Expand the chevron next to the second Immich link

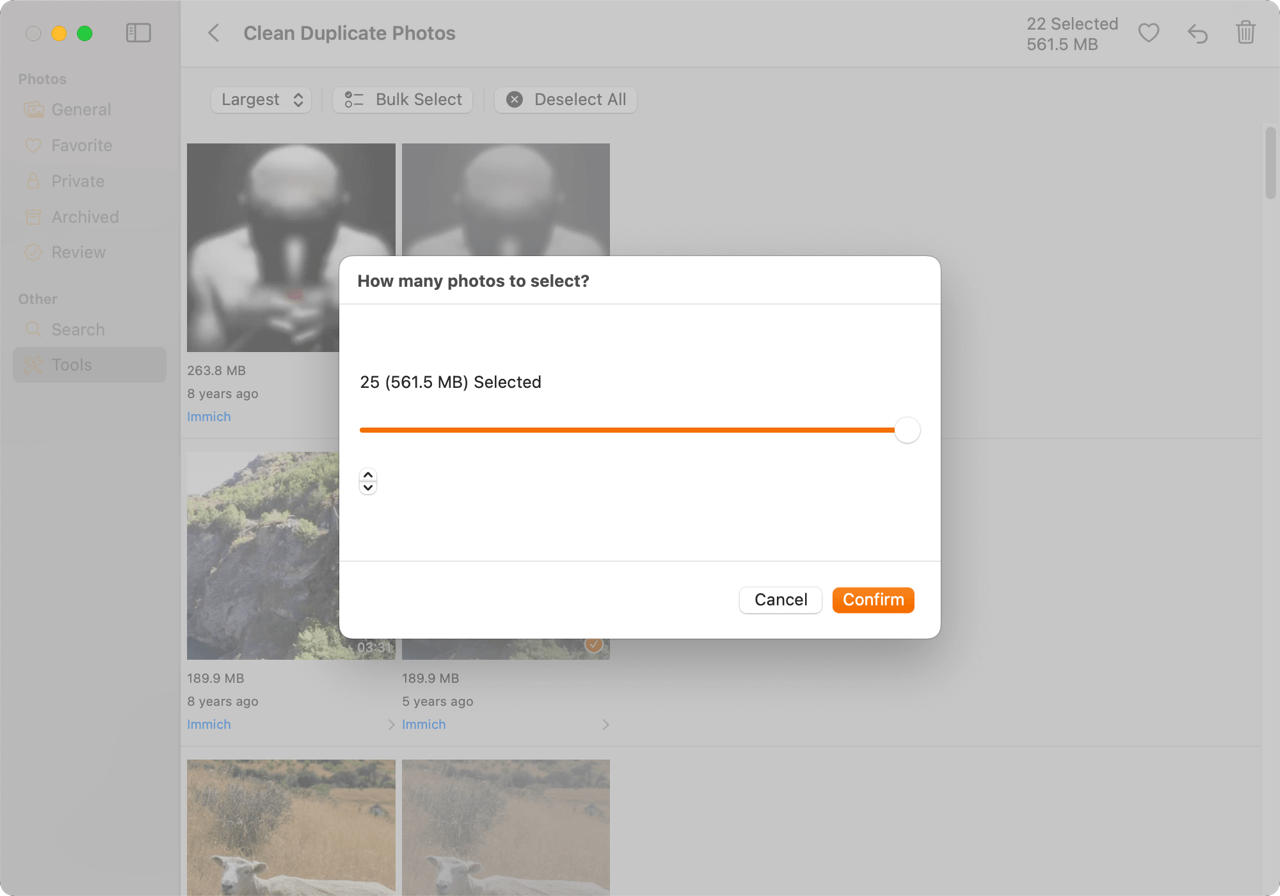tap(606, 724)
